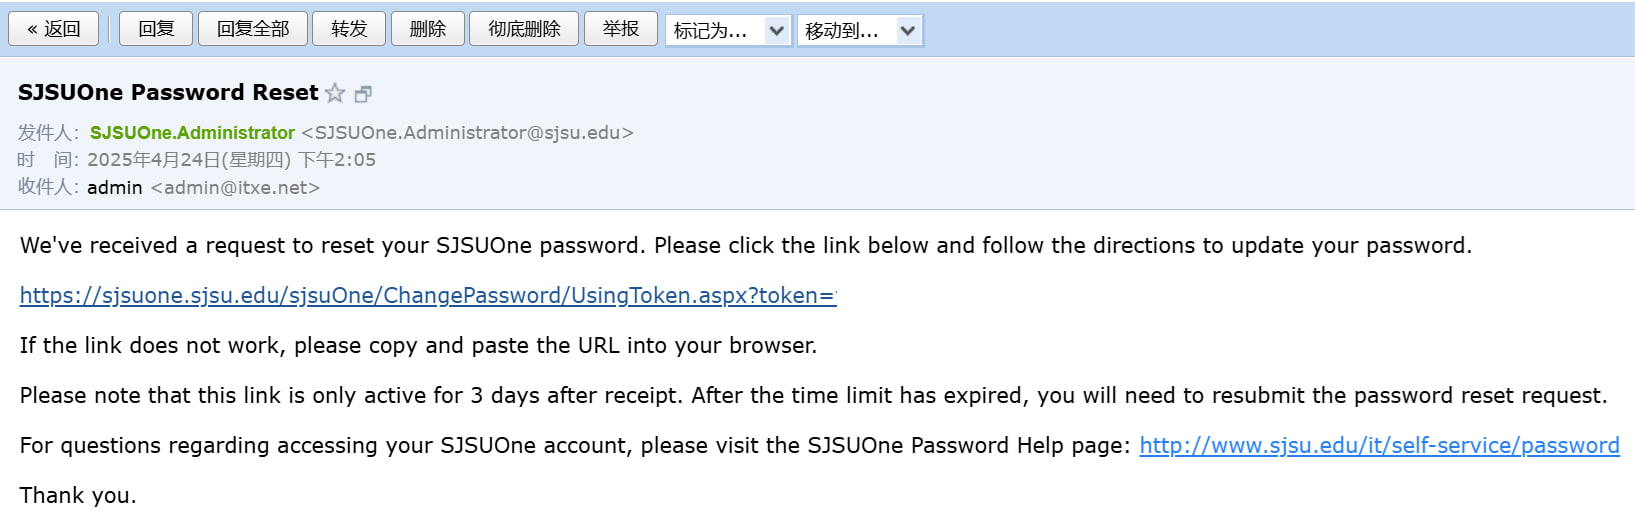This screenshot has height=519, width=1635.
Task: Open the ChangePassword token reset link
Action: [428, 295]
